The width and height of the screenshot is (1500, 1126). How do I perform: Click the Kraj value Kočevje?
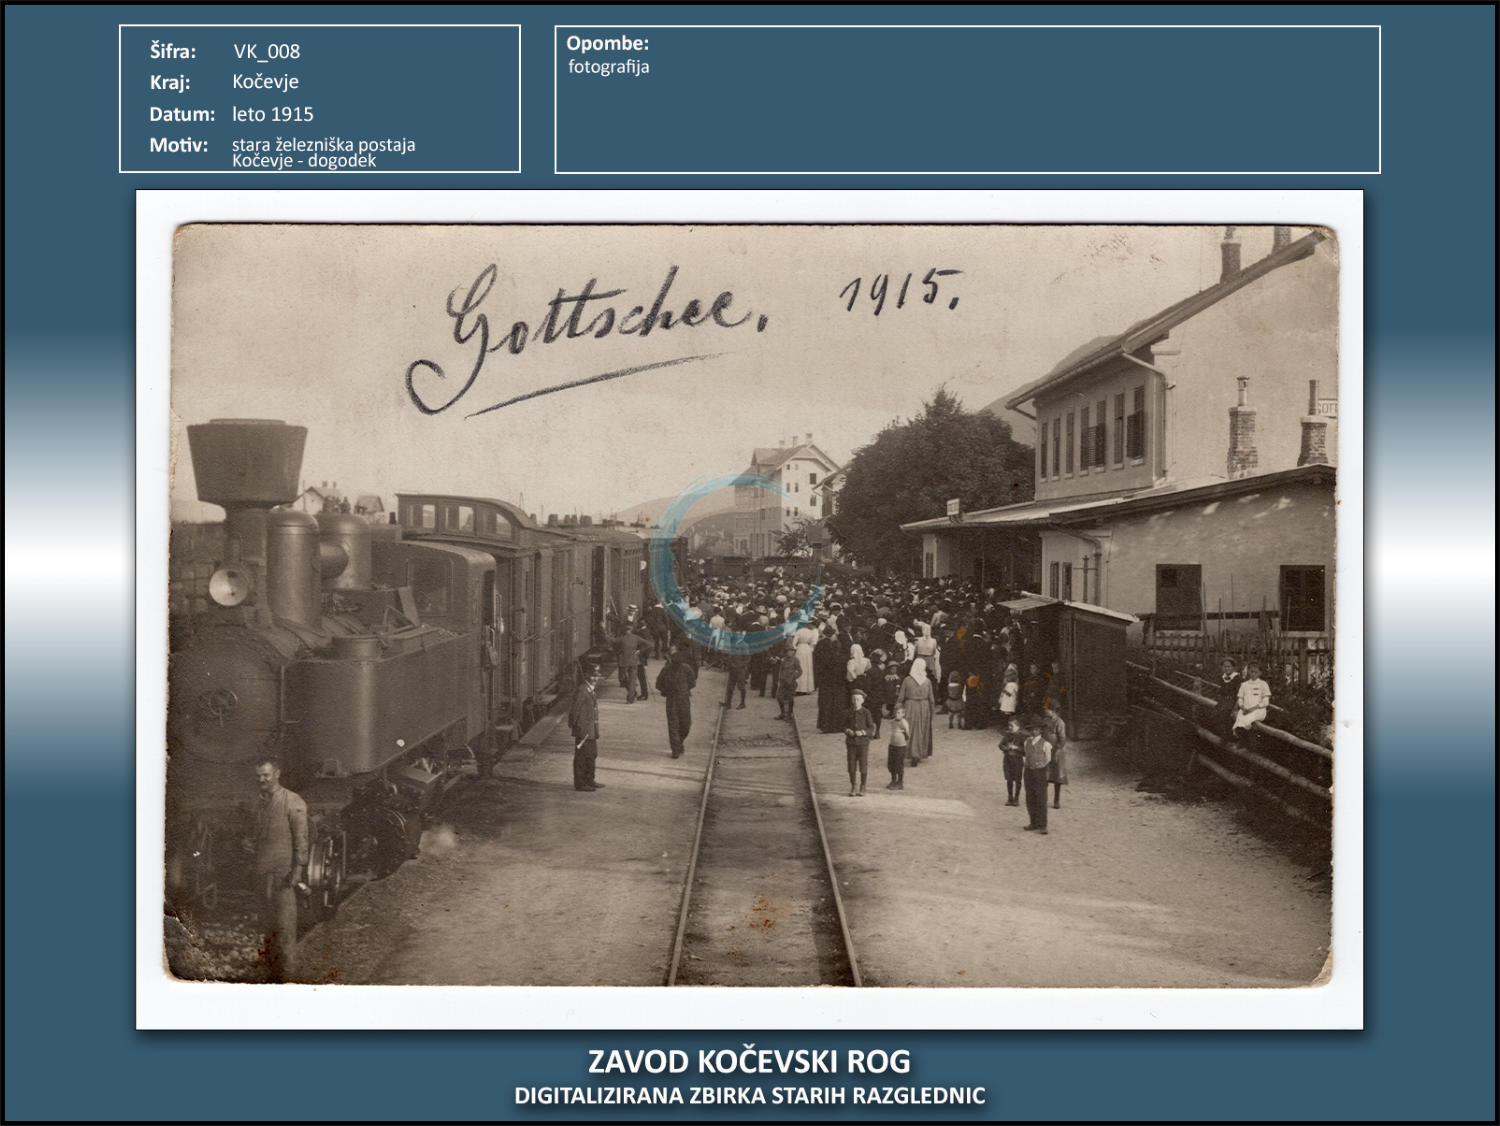[265, 82]
